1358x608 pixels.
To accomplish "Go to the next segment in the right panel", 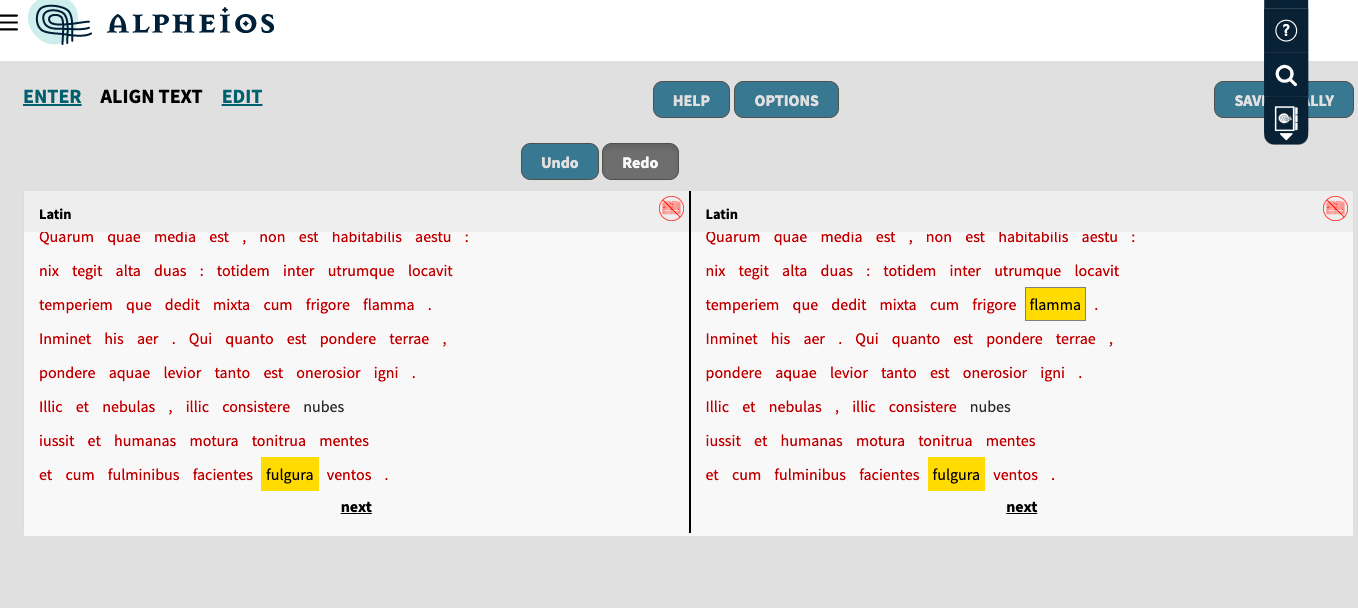I will (1021, 507).
